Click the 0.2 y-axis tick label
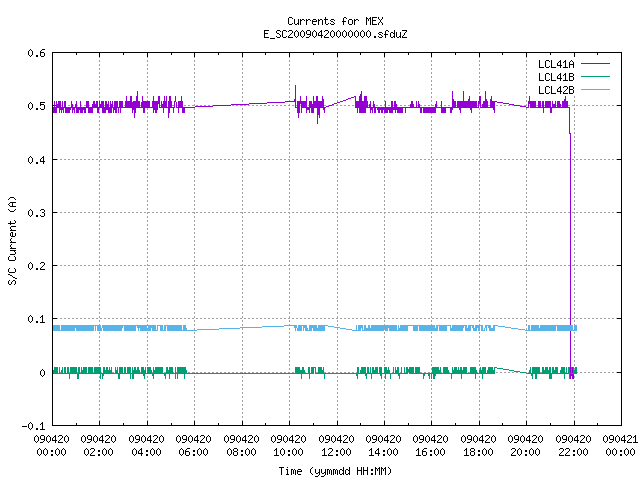This screenshot has width=640, height=480. click(x=36, y=266)
